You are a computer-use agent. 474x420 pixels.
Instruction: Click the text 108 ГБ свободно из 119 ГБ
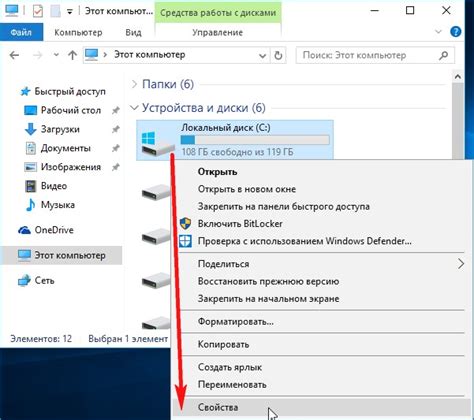237,152
